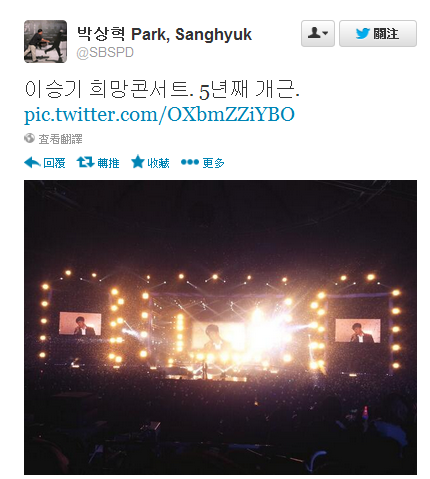The image size is (430, 479).
Task: Click the three-dots more icon
Action: click(190, 162)
